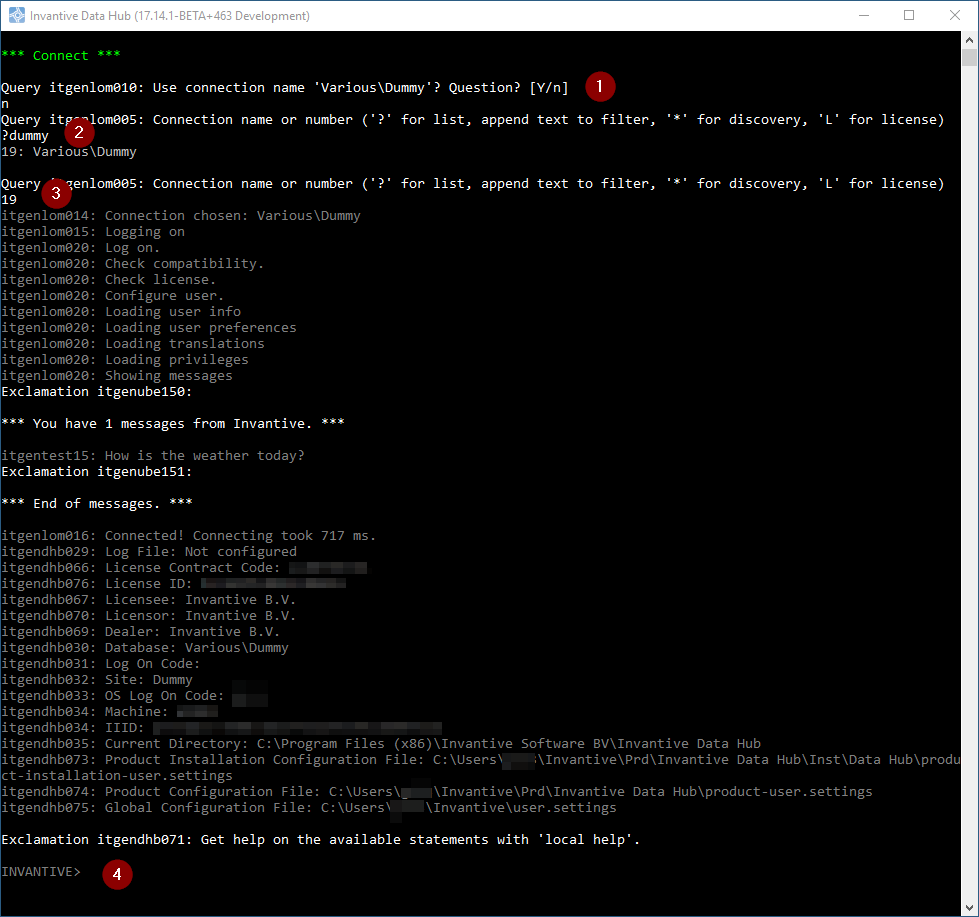Click 'Dealer: Invantive B.V.' line

click(x=140, y=632)
